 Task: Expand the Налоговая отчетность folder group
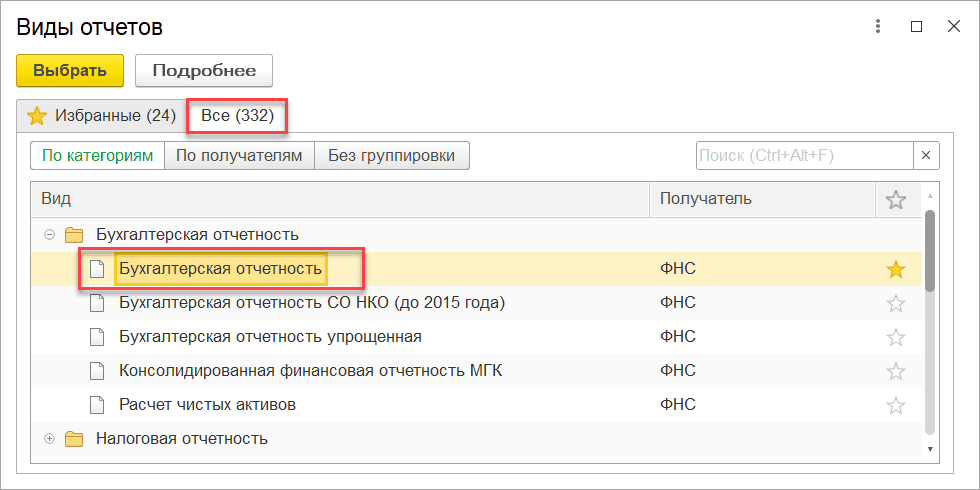pyautogui.click(x=49, y=439)
